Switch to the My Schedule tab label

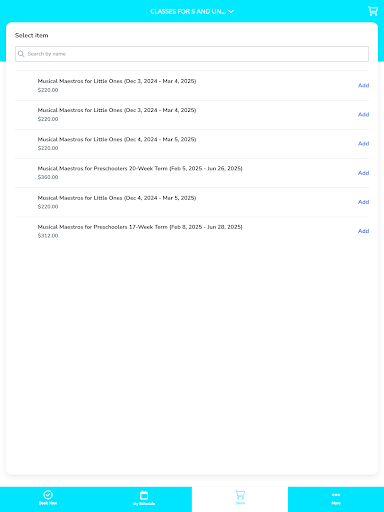[x=144, y=504]
